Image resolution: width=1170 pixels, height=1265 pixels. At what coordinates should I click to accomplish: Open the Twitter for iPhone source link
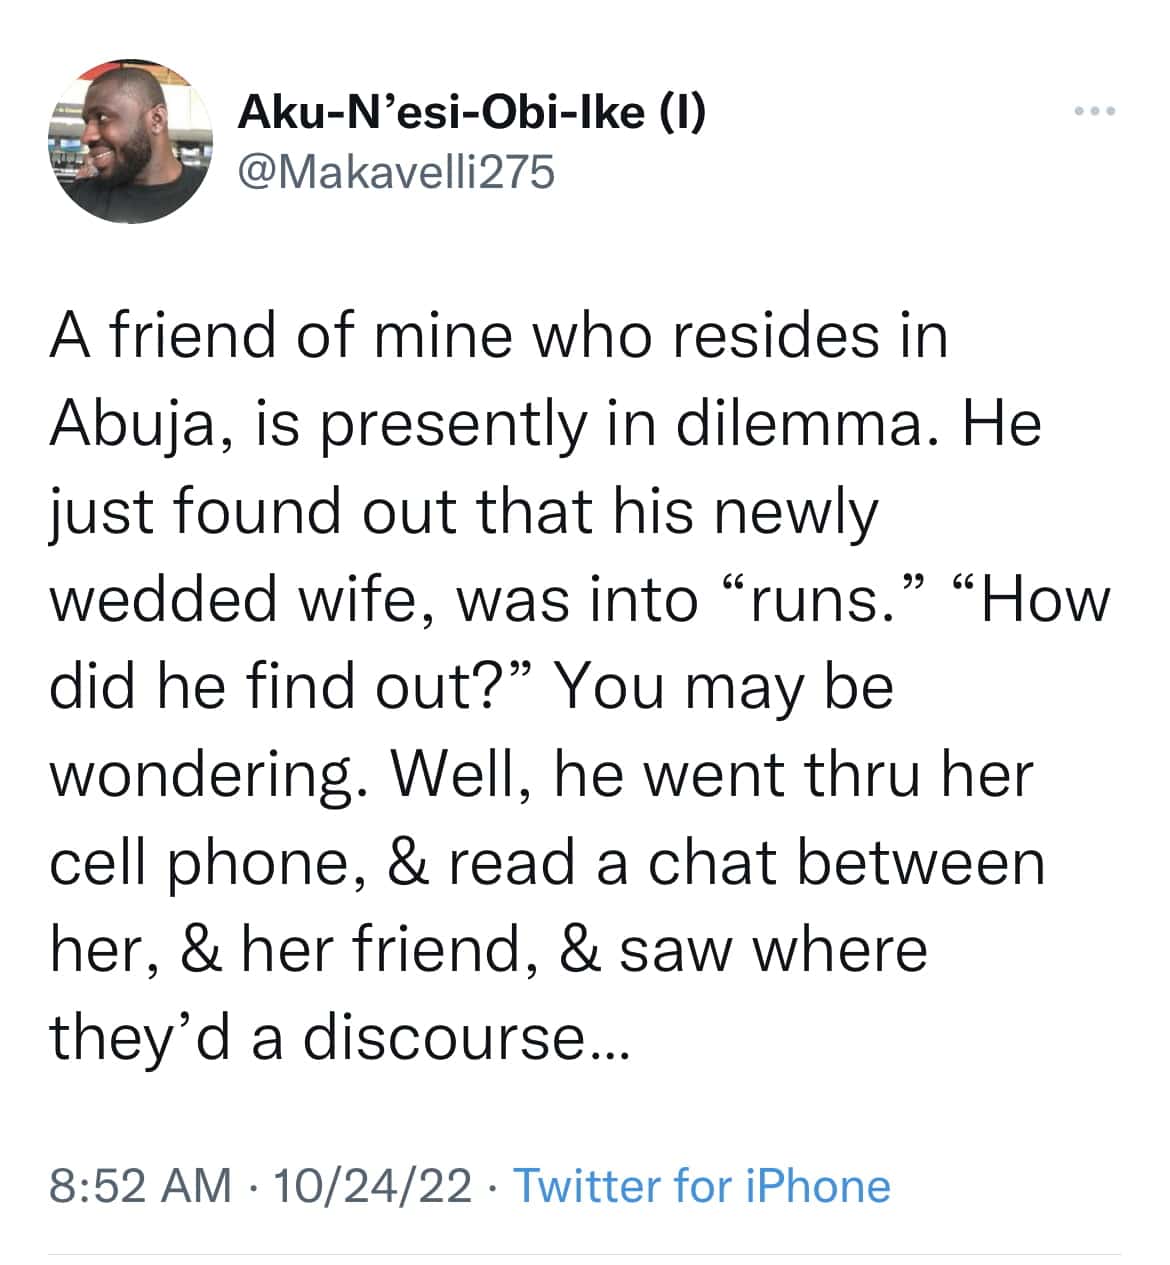(x=701, y=1186)
